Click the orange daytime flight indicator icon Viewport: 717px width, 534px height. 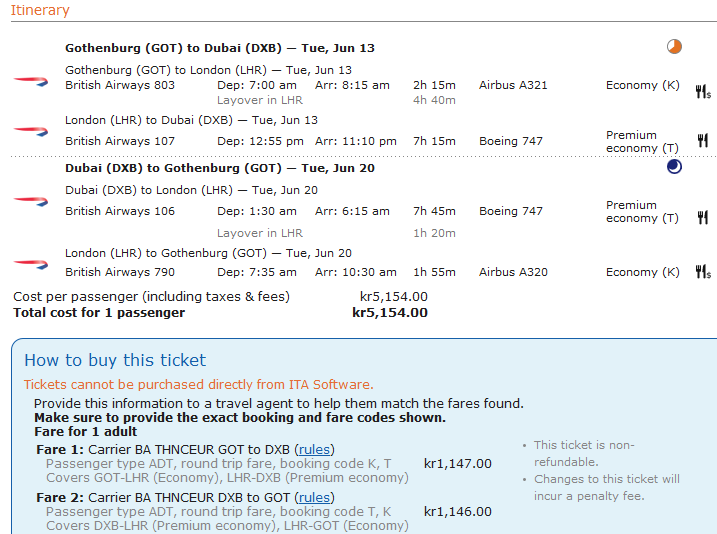click(674, 47)
